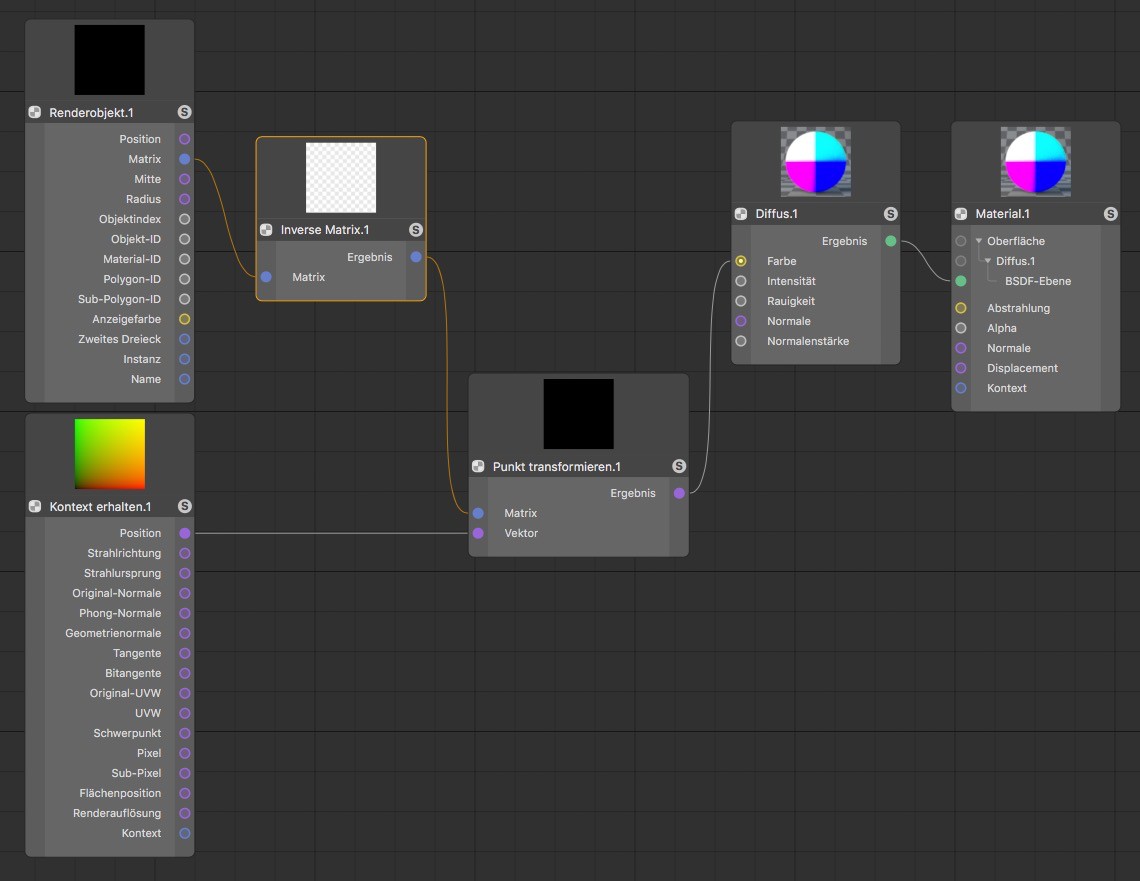Collapse the Diffus.1 entry inside Material.1
This screenshot has height=881, width=1140.
[x=988, y=261]
